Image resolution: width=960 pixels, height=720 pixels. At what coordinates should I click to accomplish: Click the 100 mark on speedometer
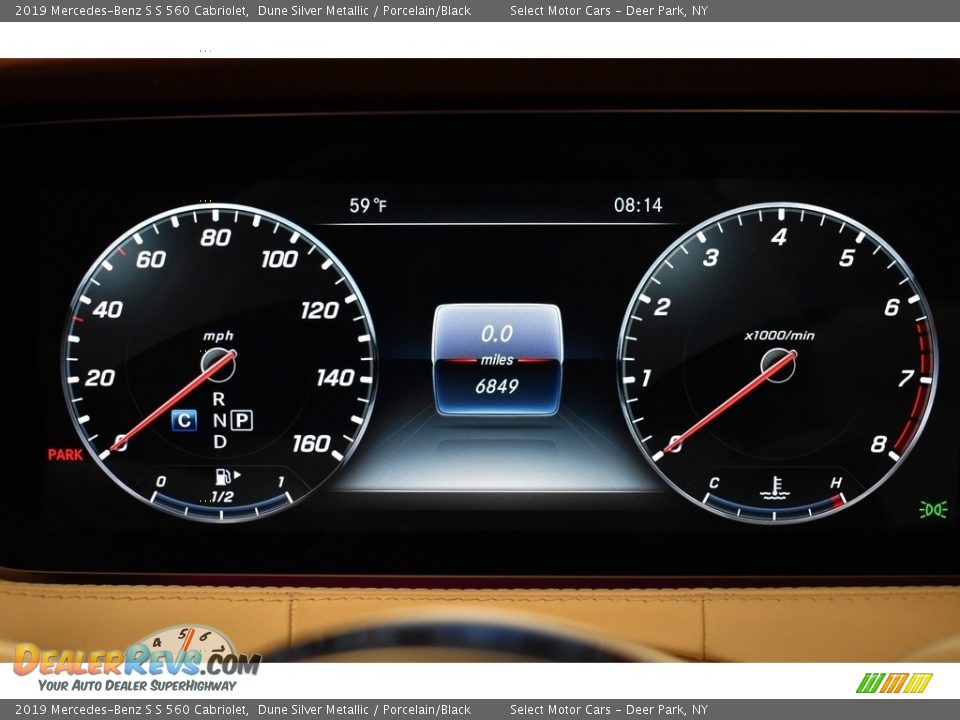tap(280, 260)
